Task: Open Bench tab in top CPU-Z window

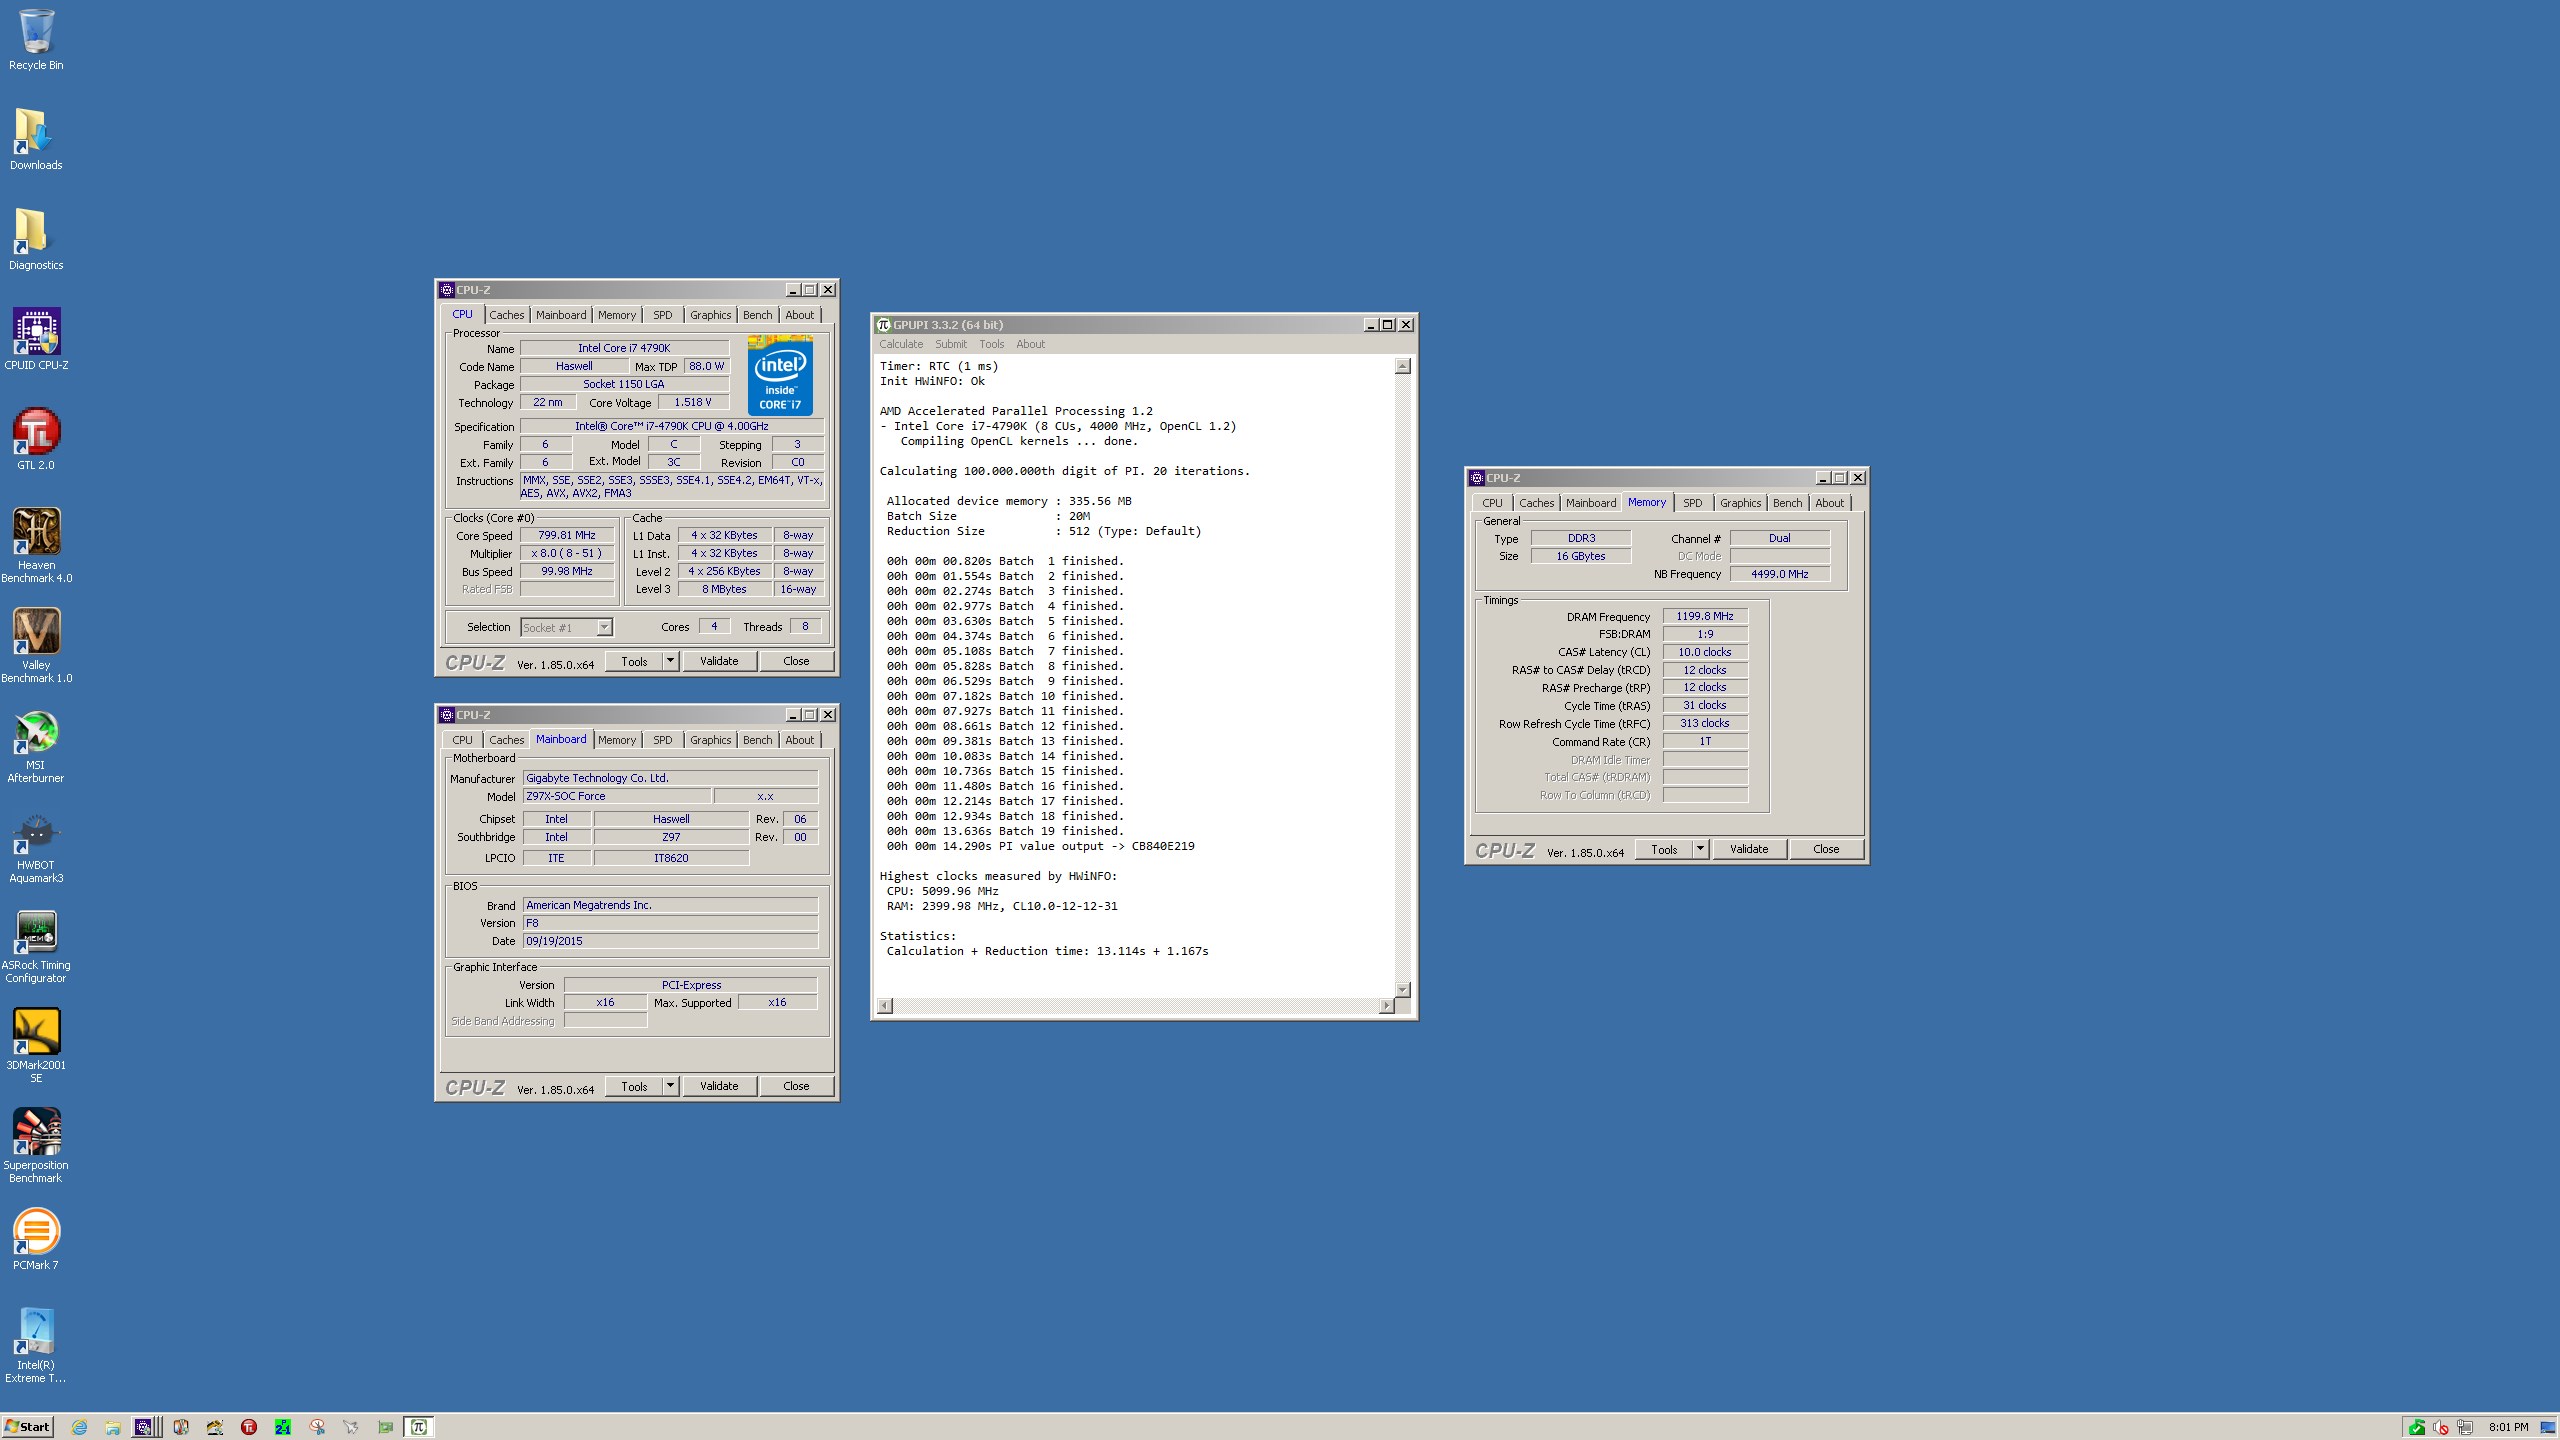Action: coord(757,315)
